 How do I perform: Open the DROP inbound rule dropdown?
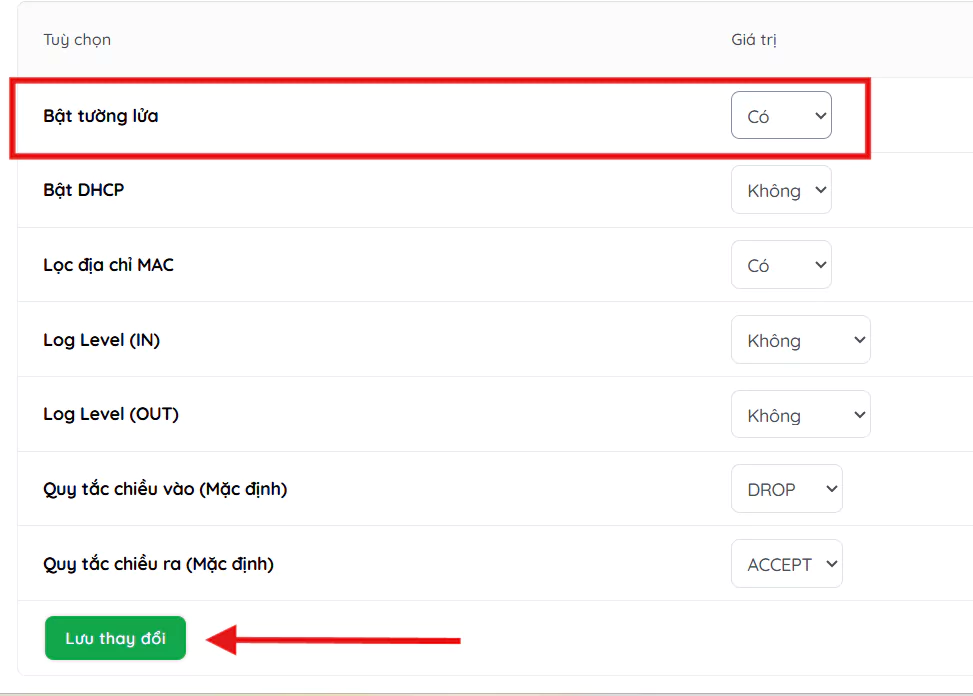click(x=786, y=490)
